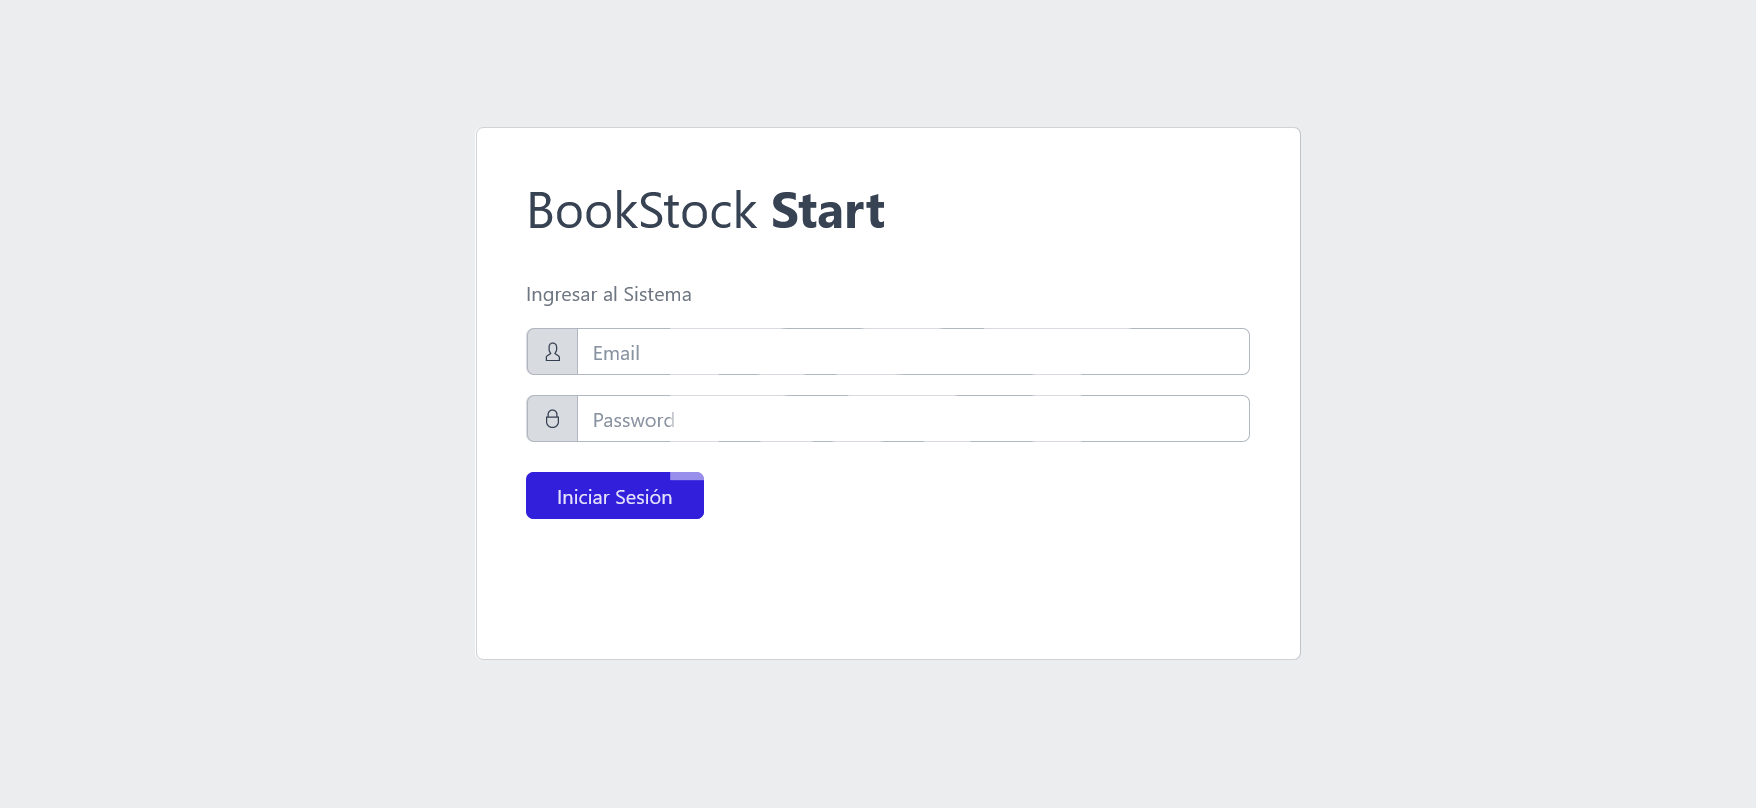This screenshot has height=808, width=1756.
Task: Focus the Password input field
Action: click(x=913, y=419)
